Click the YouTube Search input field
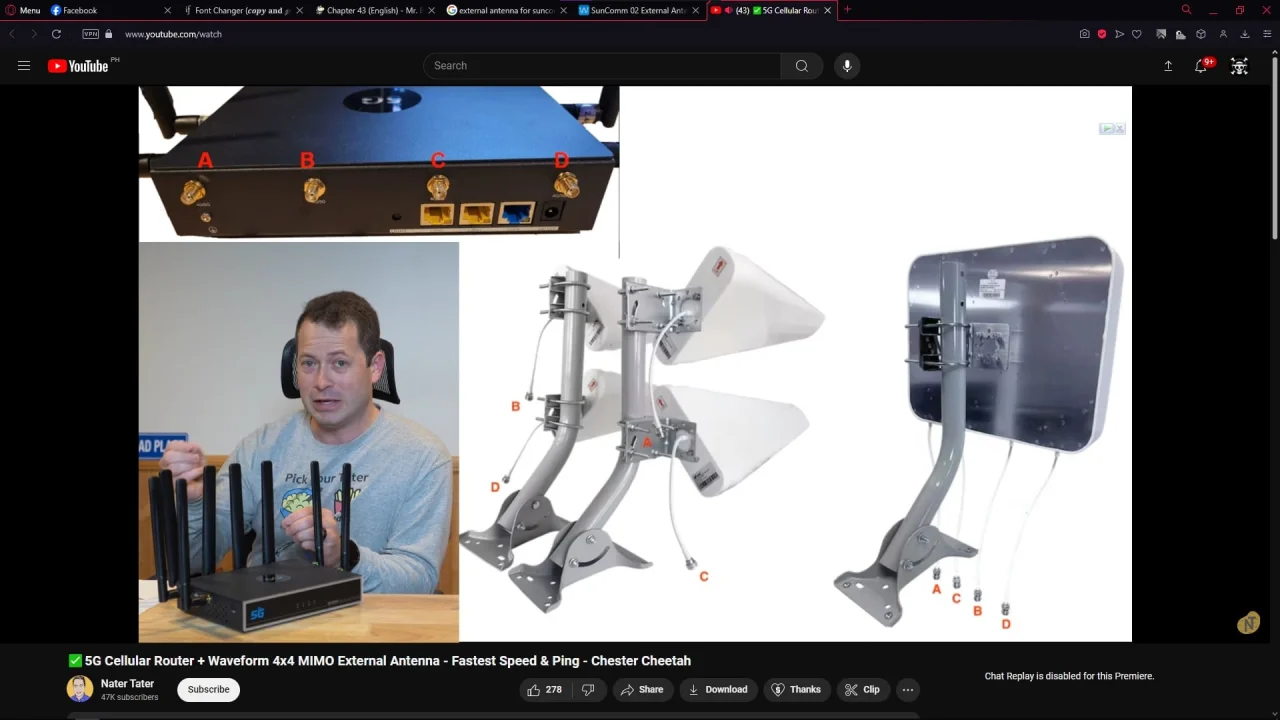The height and width of the screenshot is (720, 1280). tap(602, 66)
